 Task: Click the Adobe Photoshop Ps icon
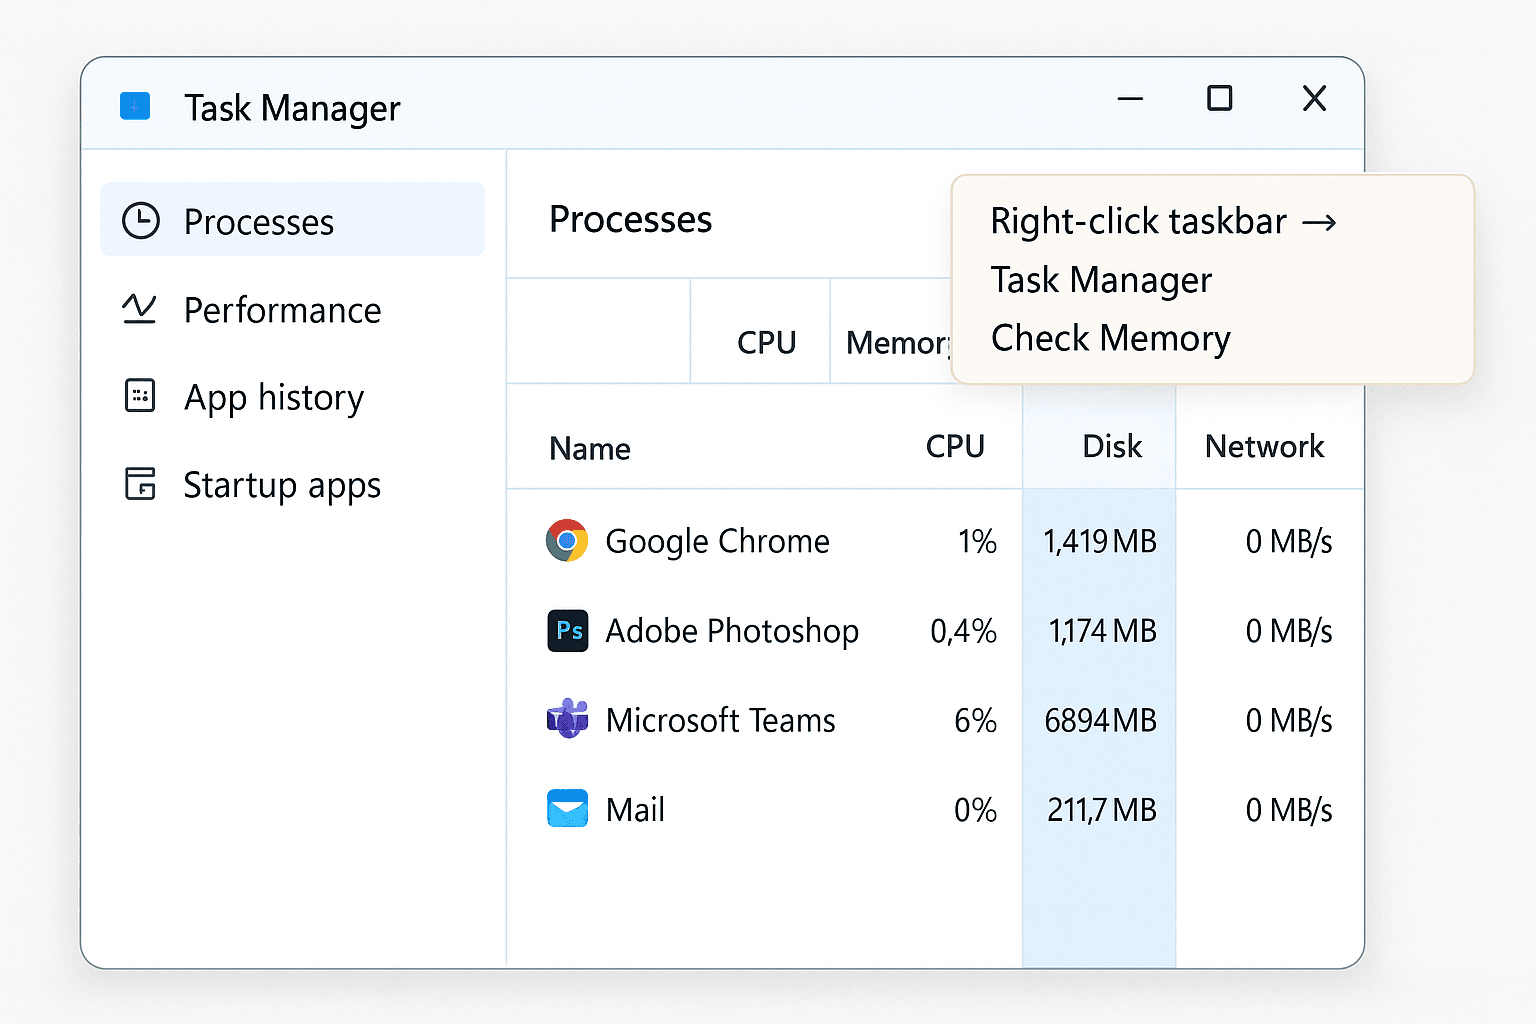click(x=568, y=631)
